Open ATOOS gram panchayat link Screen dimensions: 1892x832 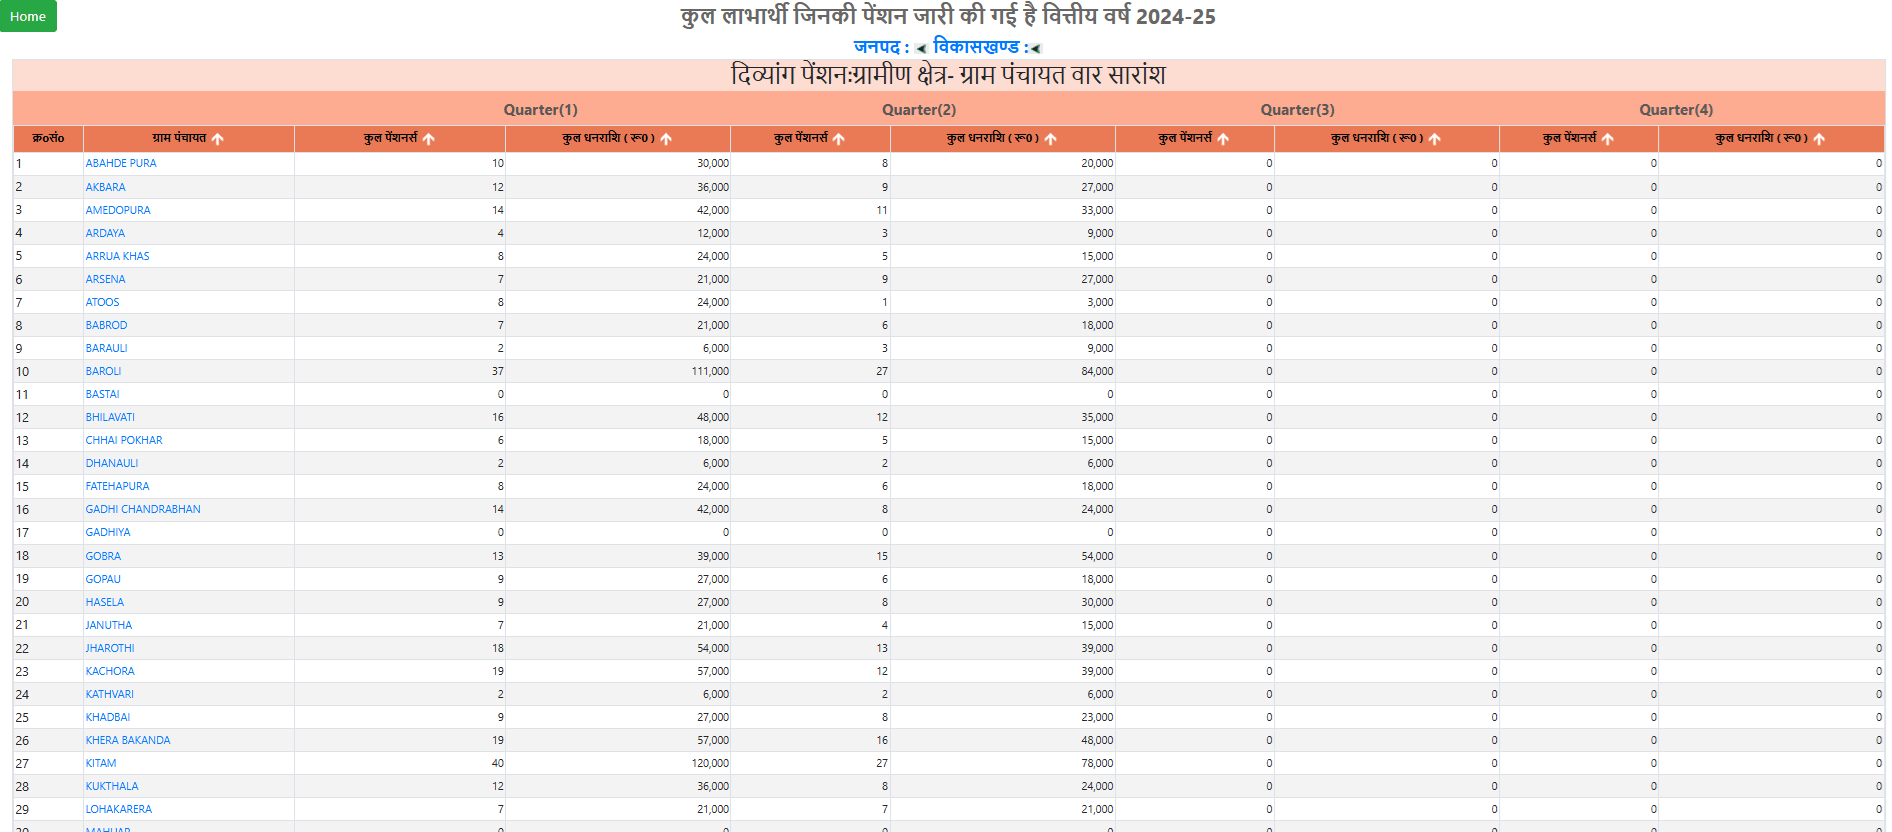click(102, 302)
